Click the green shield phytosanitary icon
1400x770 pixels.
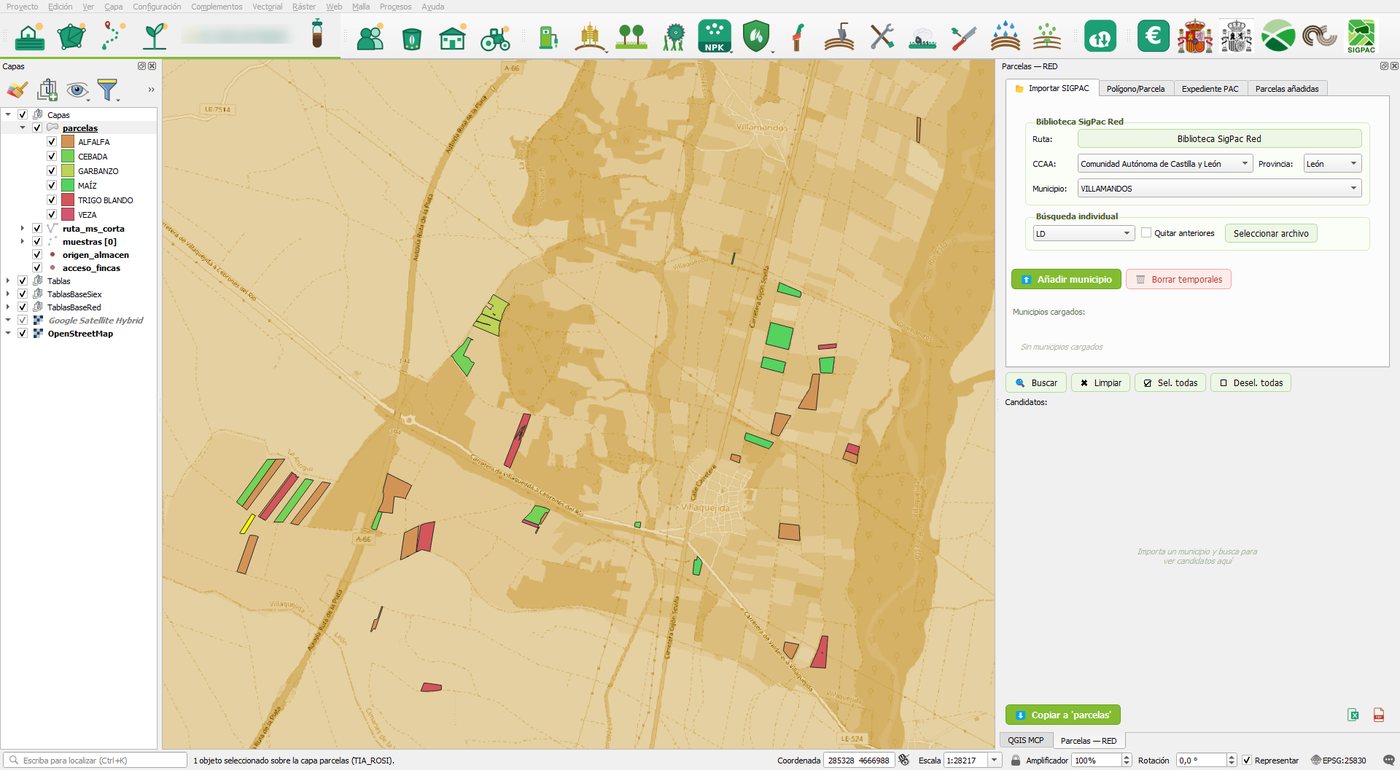pos(757,37)
